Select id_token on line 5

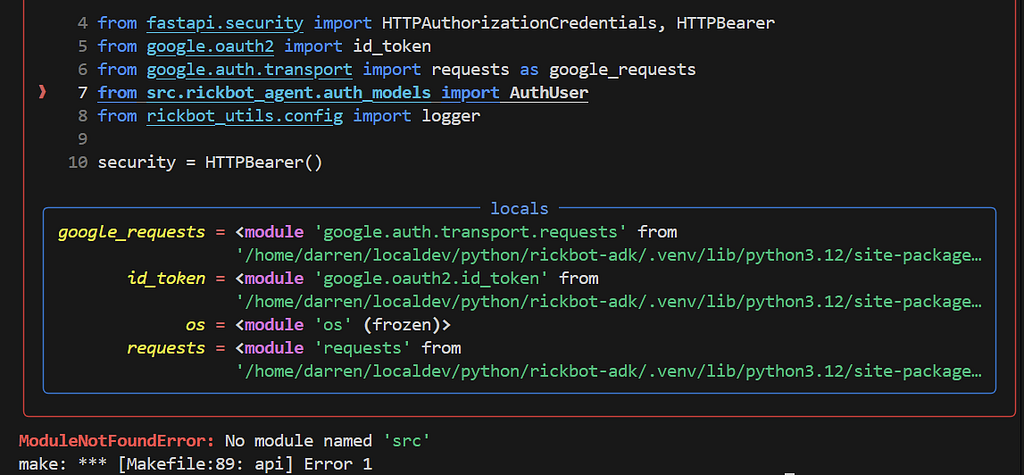[392, 47]
